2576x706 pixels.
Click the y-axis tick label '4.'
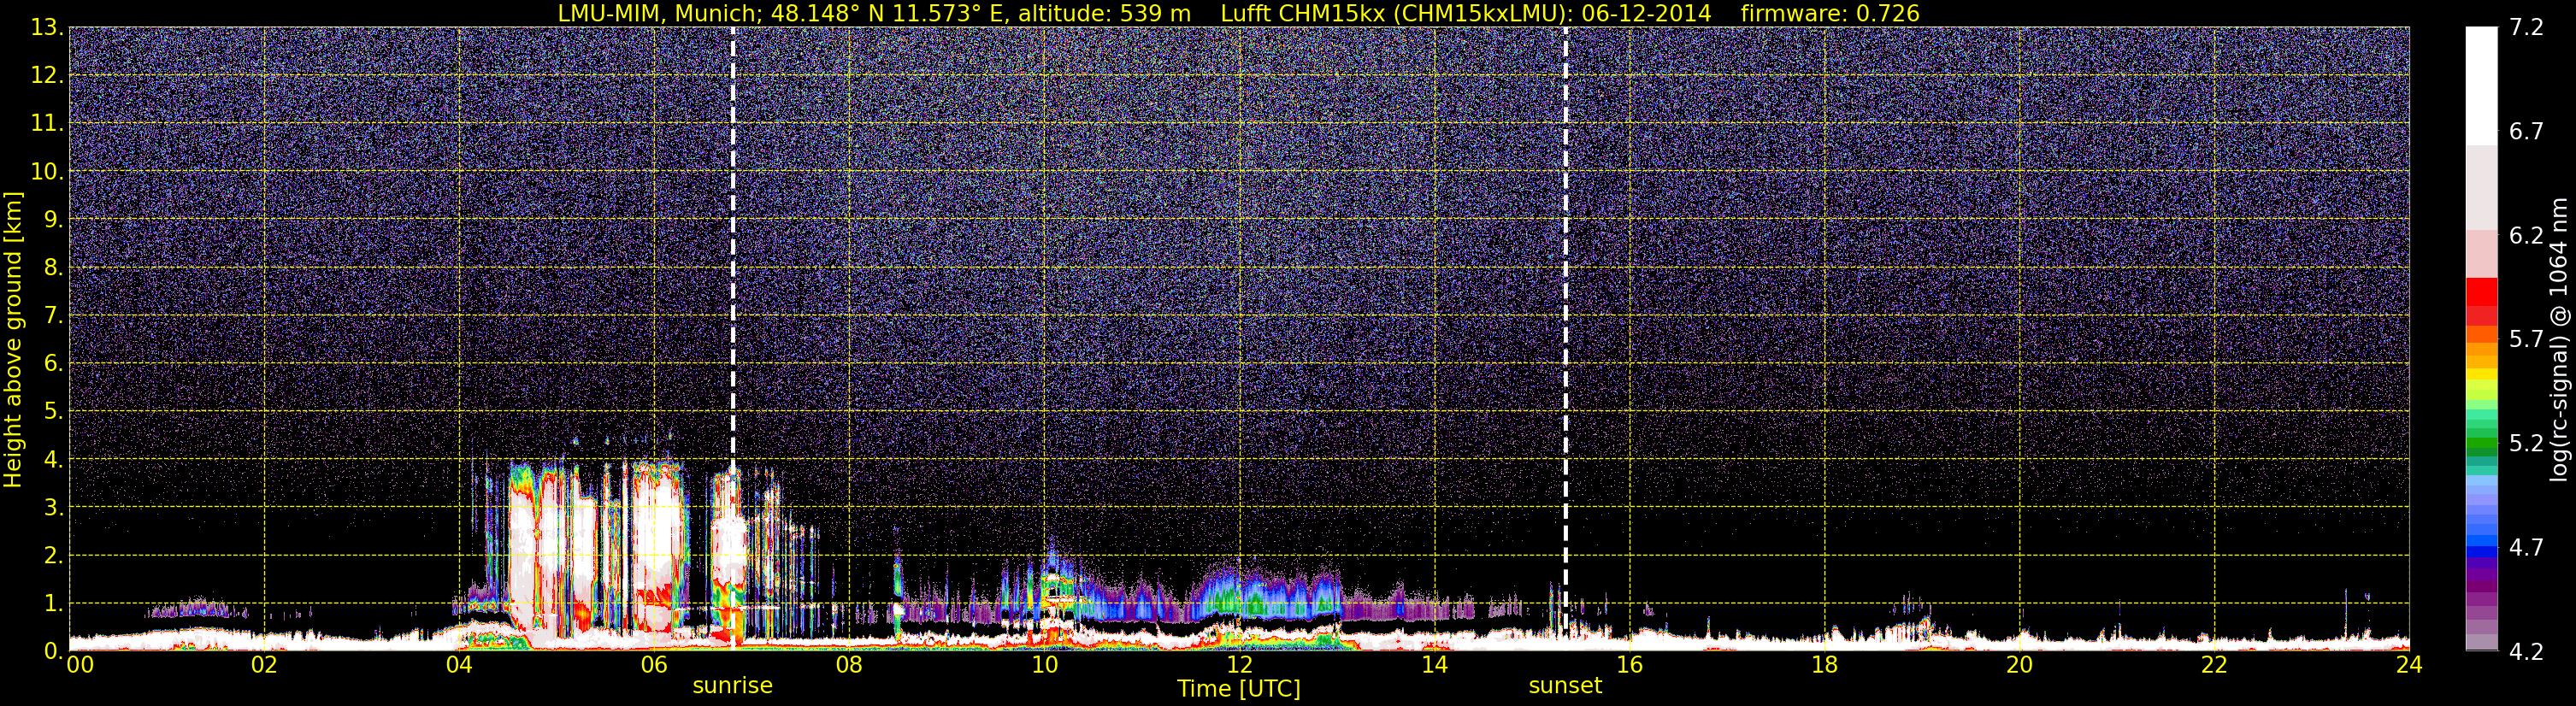(53, 460)
